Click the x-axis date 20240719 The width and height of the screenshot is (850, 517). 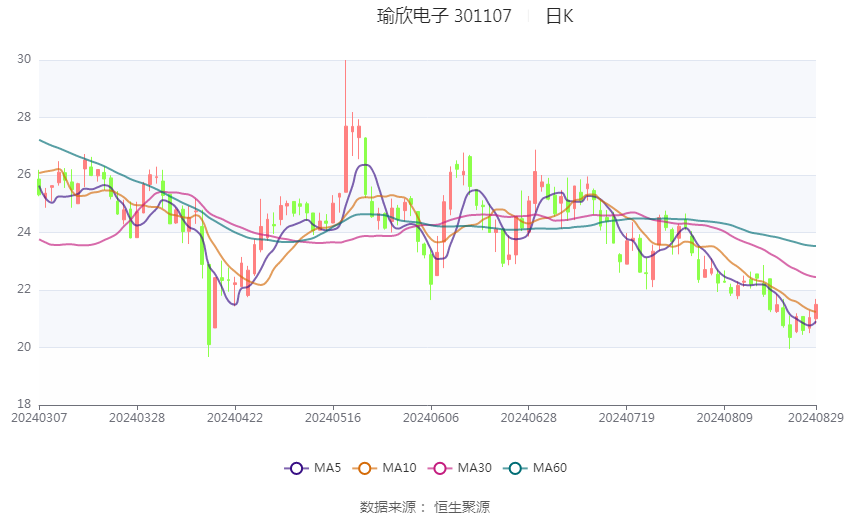[x=627, y=418]
